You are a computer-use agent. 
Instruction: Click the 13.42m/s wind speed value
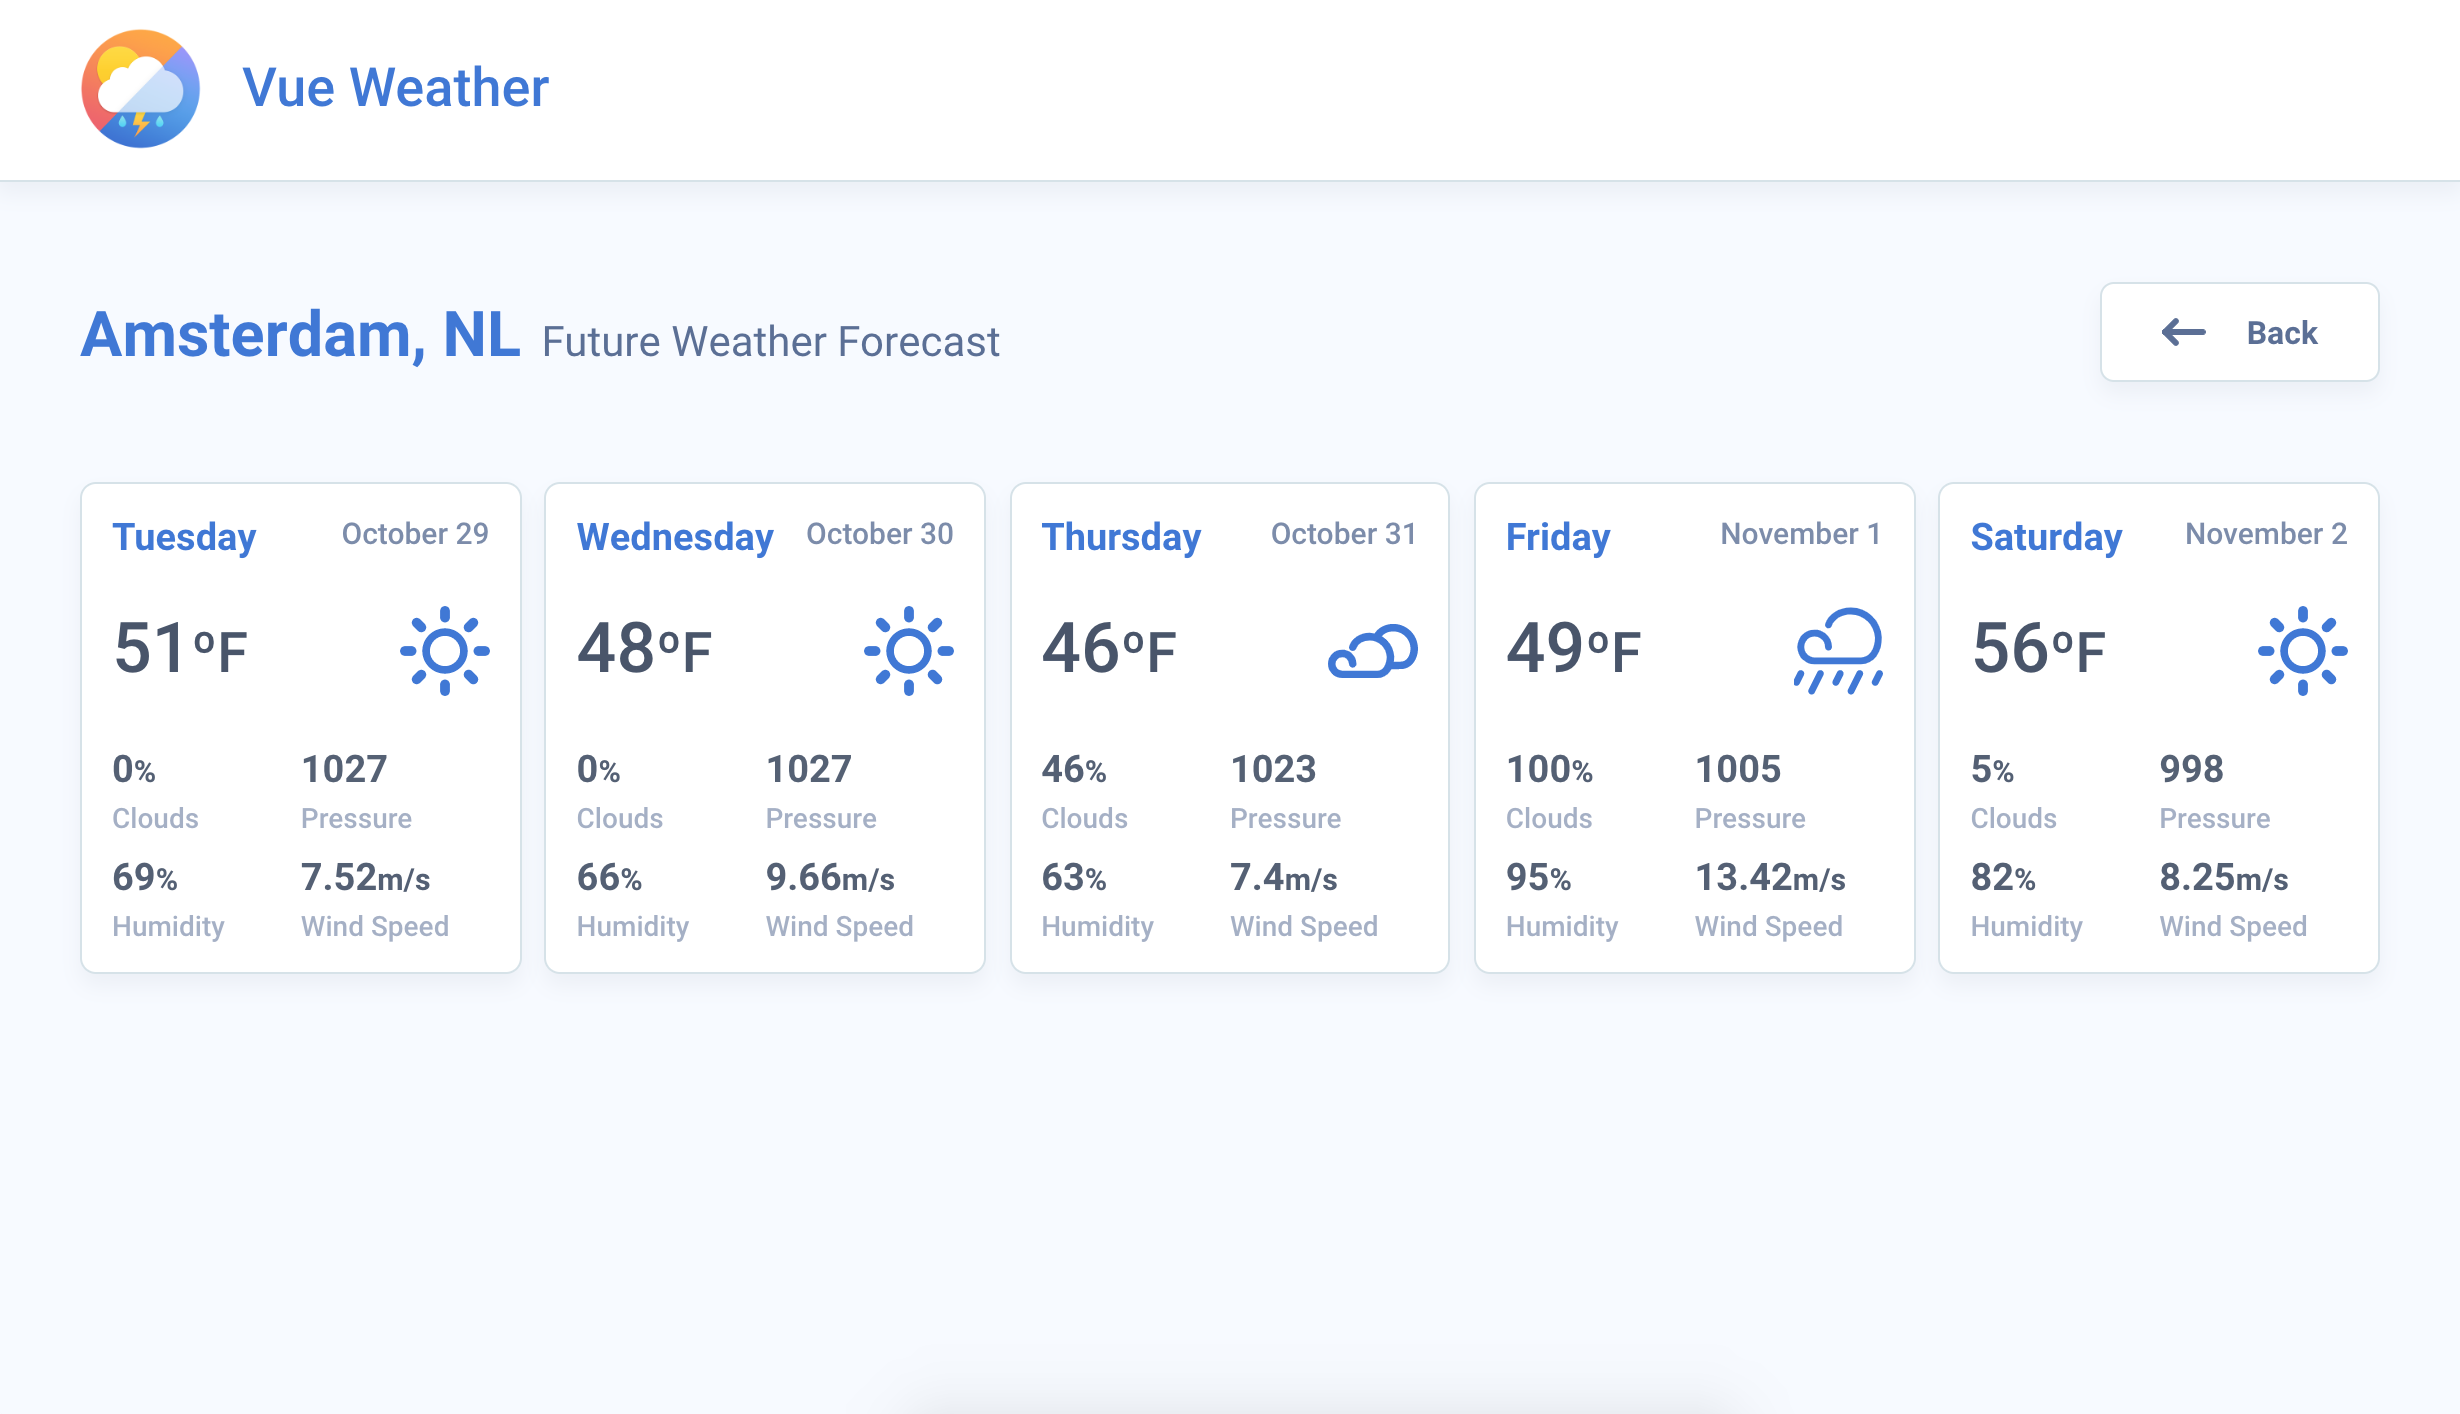pyautogui.click(x=1769, y=877)
